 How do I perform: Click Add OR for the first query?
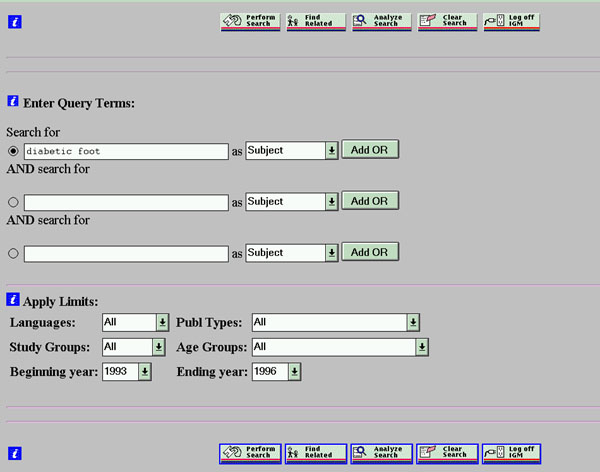click(x=370, y=150)
